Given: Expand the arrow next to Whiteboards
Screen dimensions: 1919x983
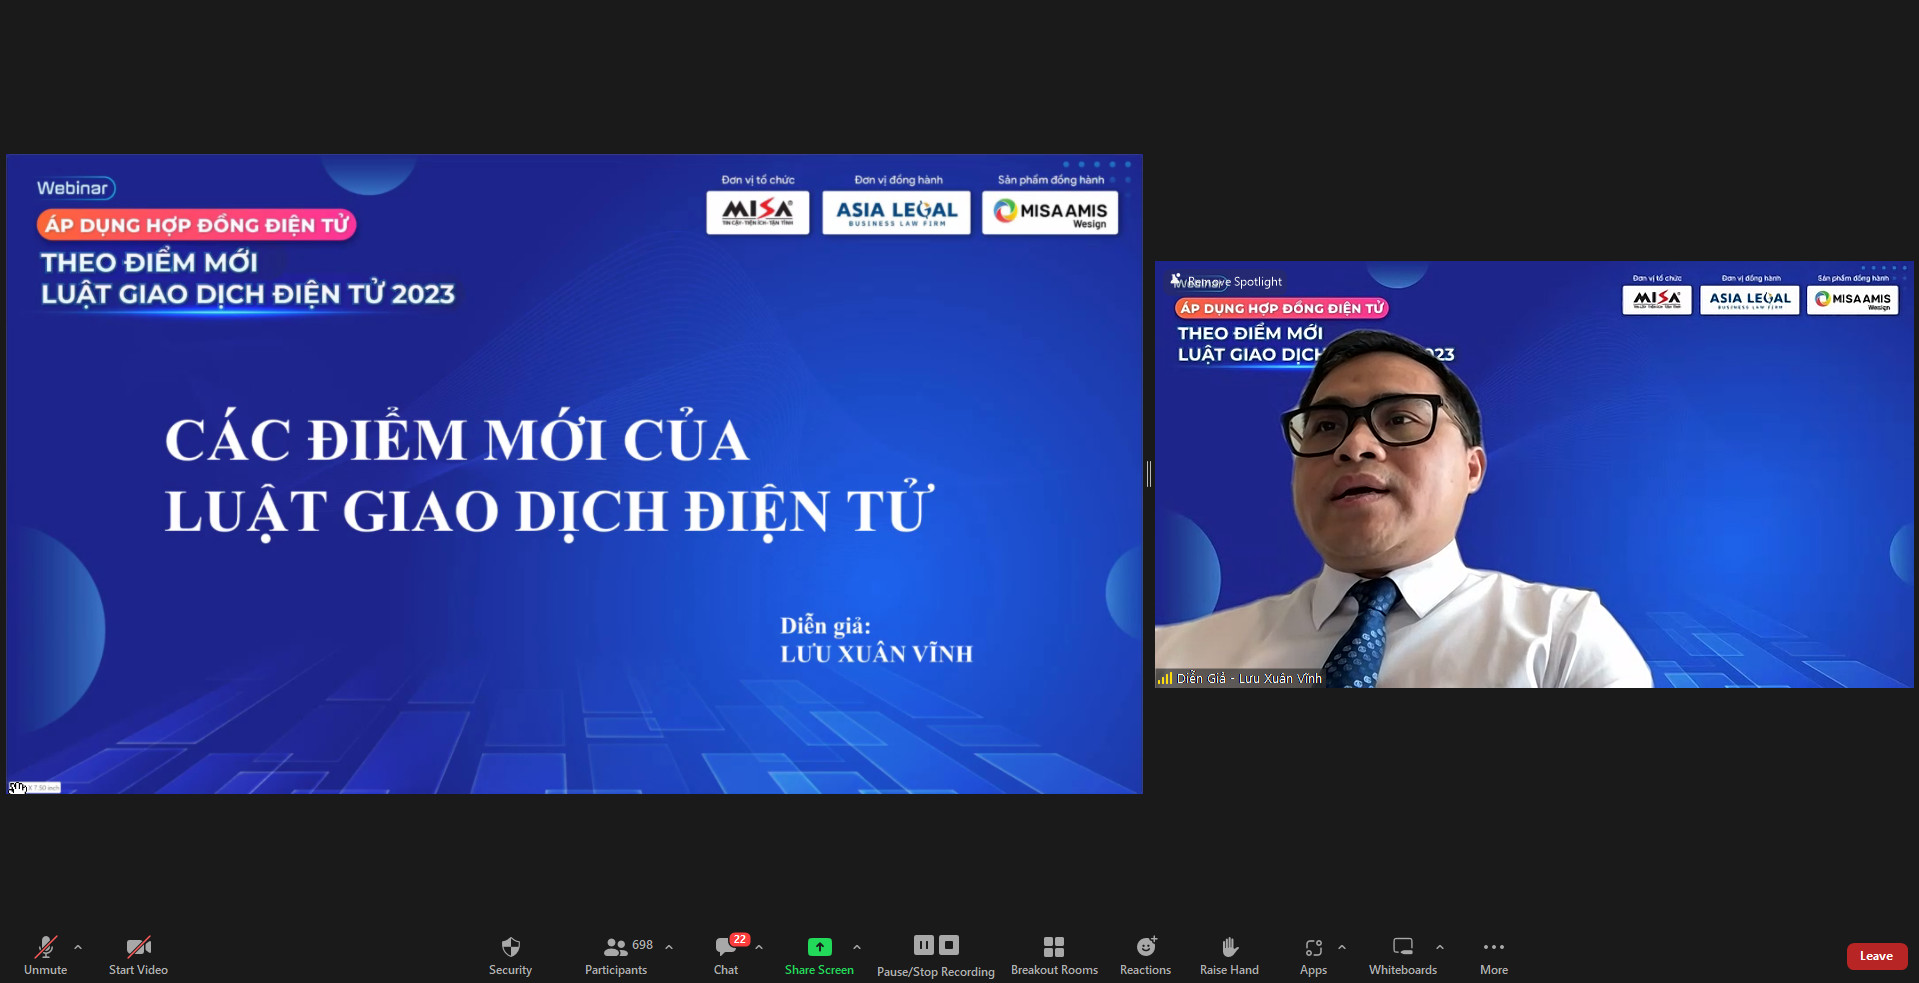Looking at the screenshot, I should tap(1440, 947).
